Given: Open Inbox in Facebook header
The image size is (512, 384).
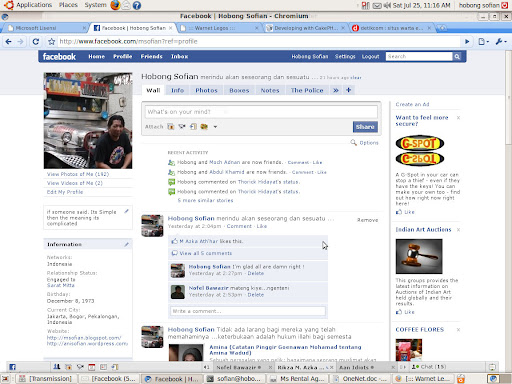Looking at the screenshot, I should coord(179,57).
